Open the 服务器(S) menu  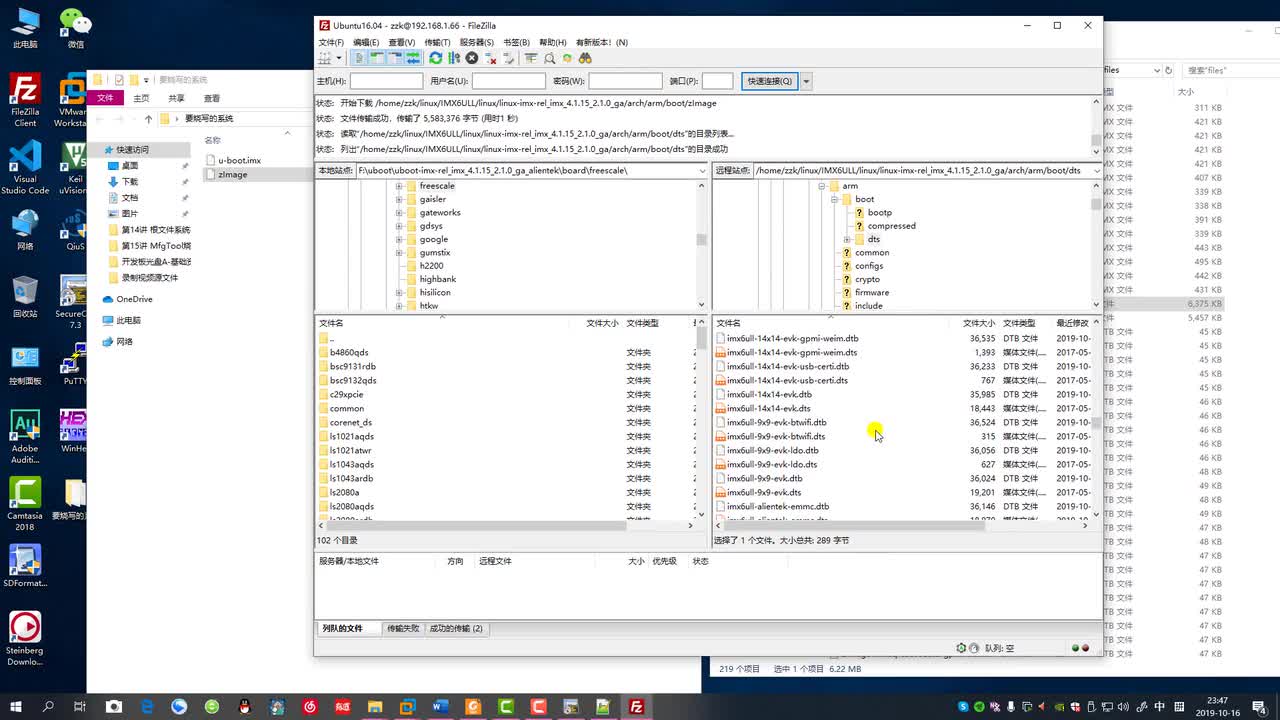[x=477, y=42]
